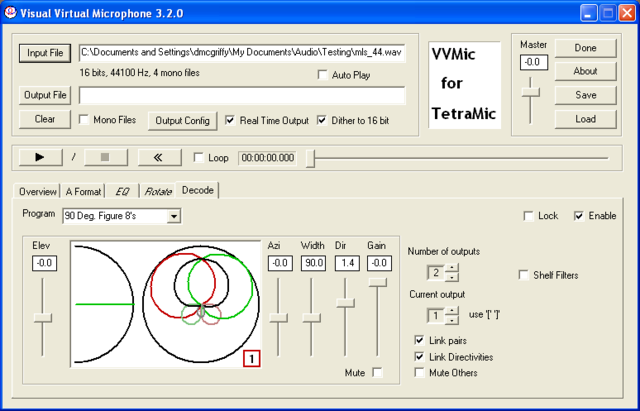Screen dimensions: 640x411
Task: Increase Number of outputs with up arrow
Action: pos(451,268)
